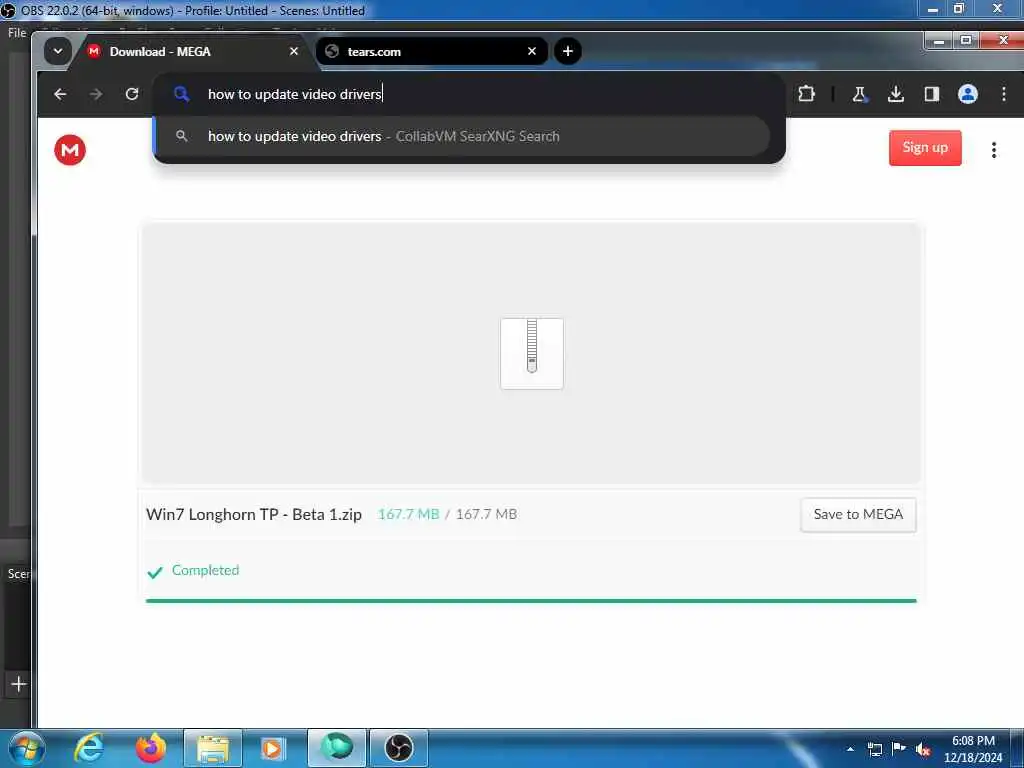
Task: Maximize the browser window
Action: [x=966, y=40]
